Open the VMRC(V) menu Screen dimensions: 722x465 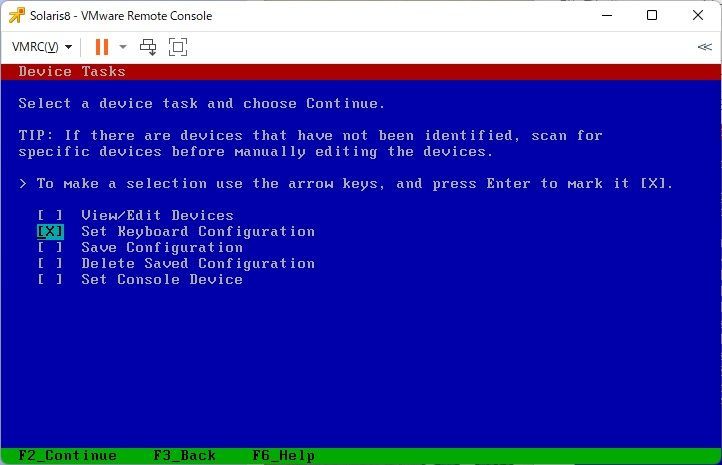[42, 46]
